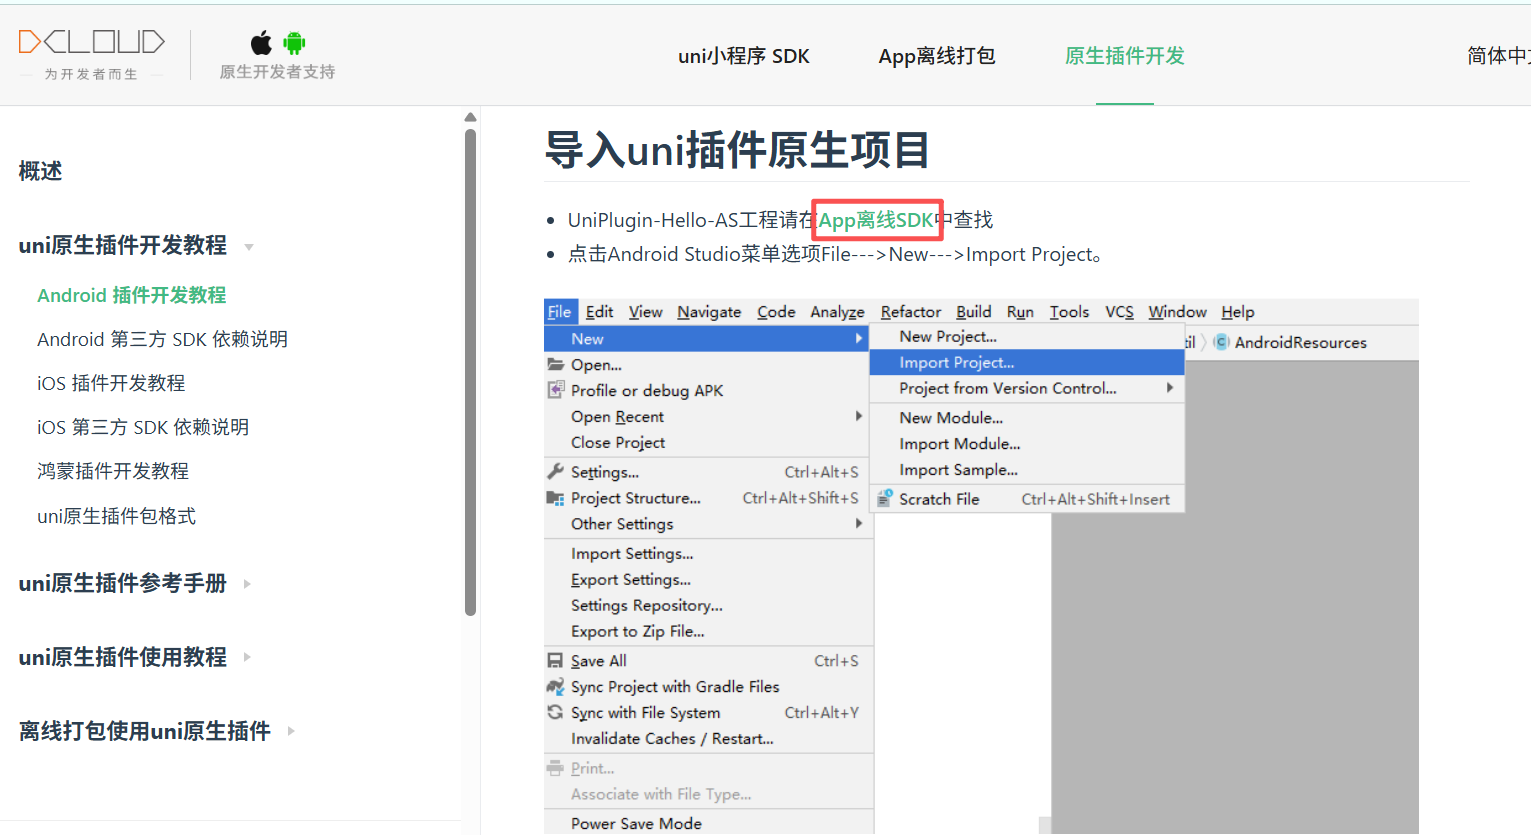Click the Apple platform icon
Screen dimensions: 1531x835
pyautogui.click(x=260, y=42)
